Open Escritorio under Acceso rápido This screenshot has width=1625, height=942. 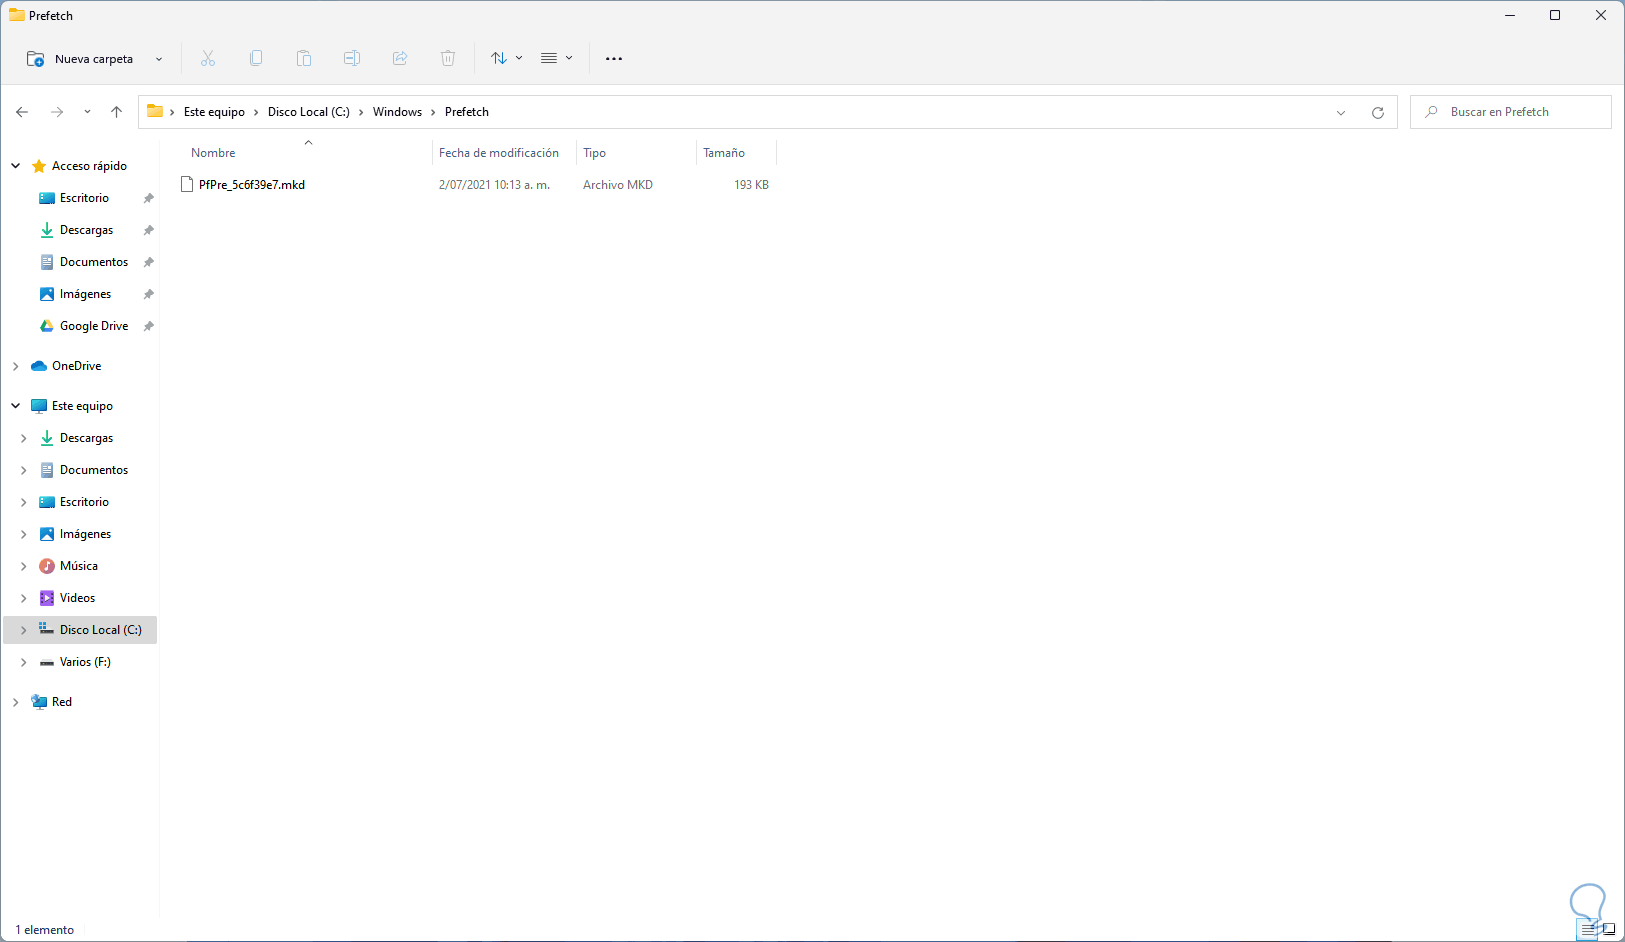pyautogui.click(x=84, y=198)
